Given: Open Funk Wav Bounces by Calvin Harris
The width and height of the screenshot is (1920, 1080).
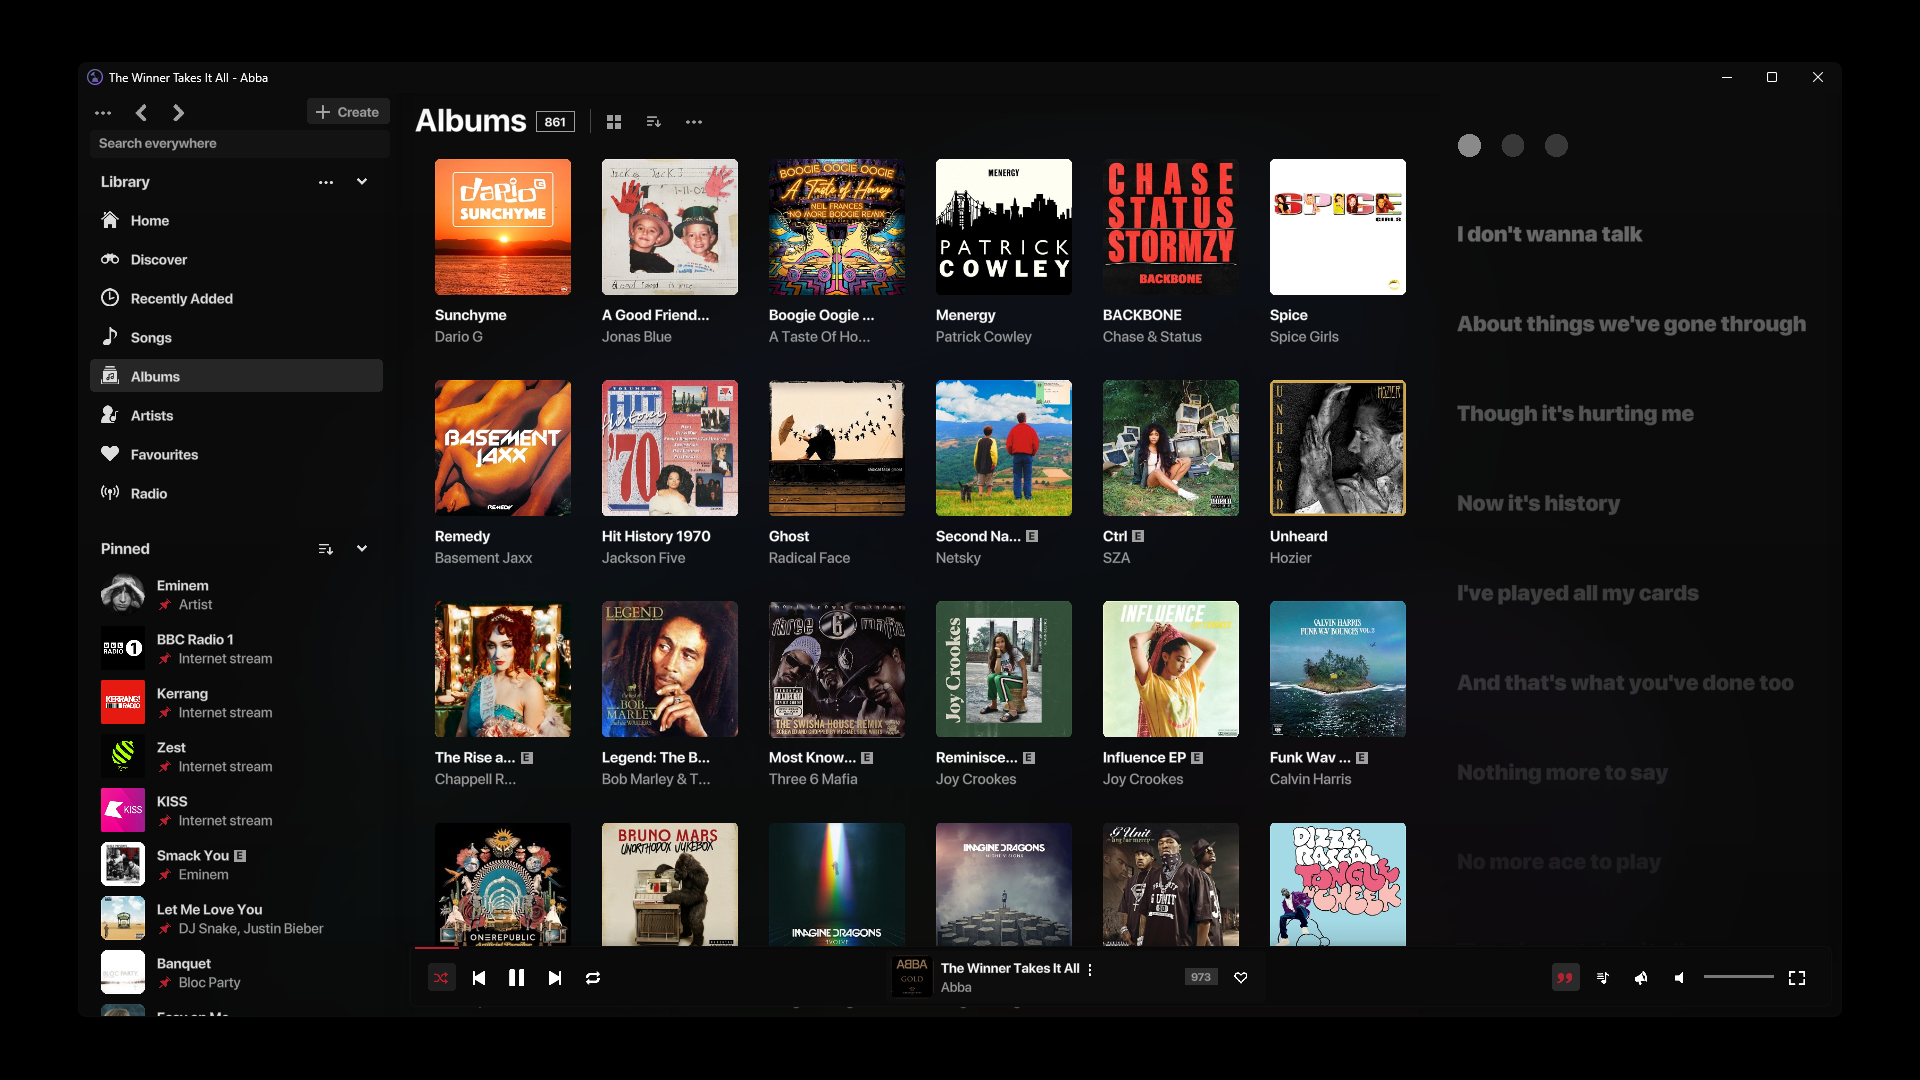Looking at the screenshot, I should pos(1338,669).
